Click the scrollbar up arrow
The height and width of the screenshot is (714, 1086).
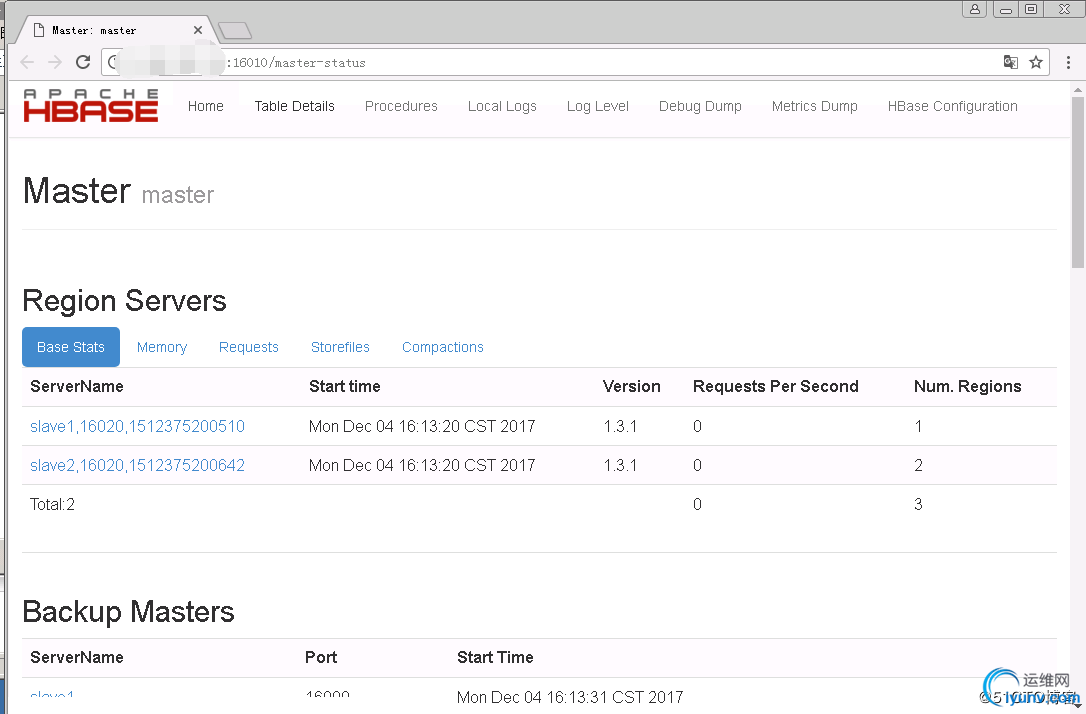1078,90
